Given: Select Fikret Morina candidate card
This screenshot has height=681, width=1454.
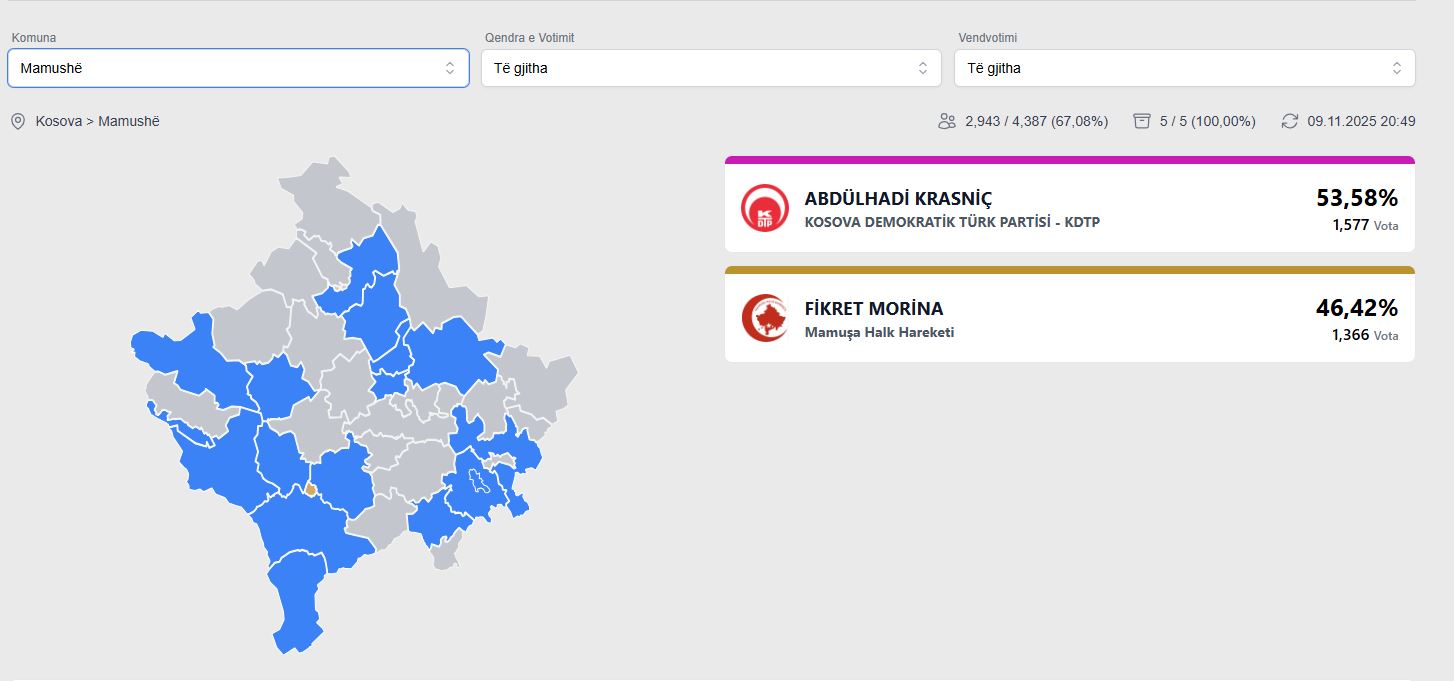Looking at the screenshot, I should 1069,318.
